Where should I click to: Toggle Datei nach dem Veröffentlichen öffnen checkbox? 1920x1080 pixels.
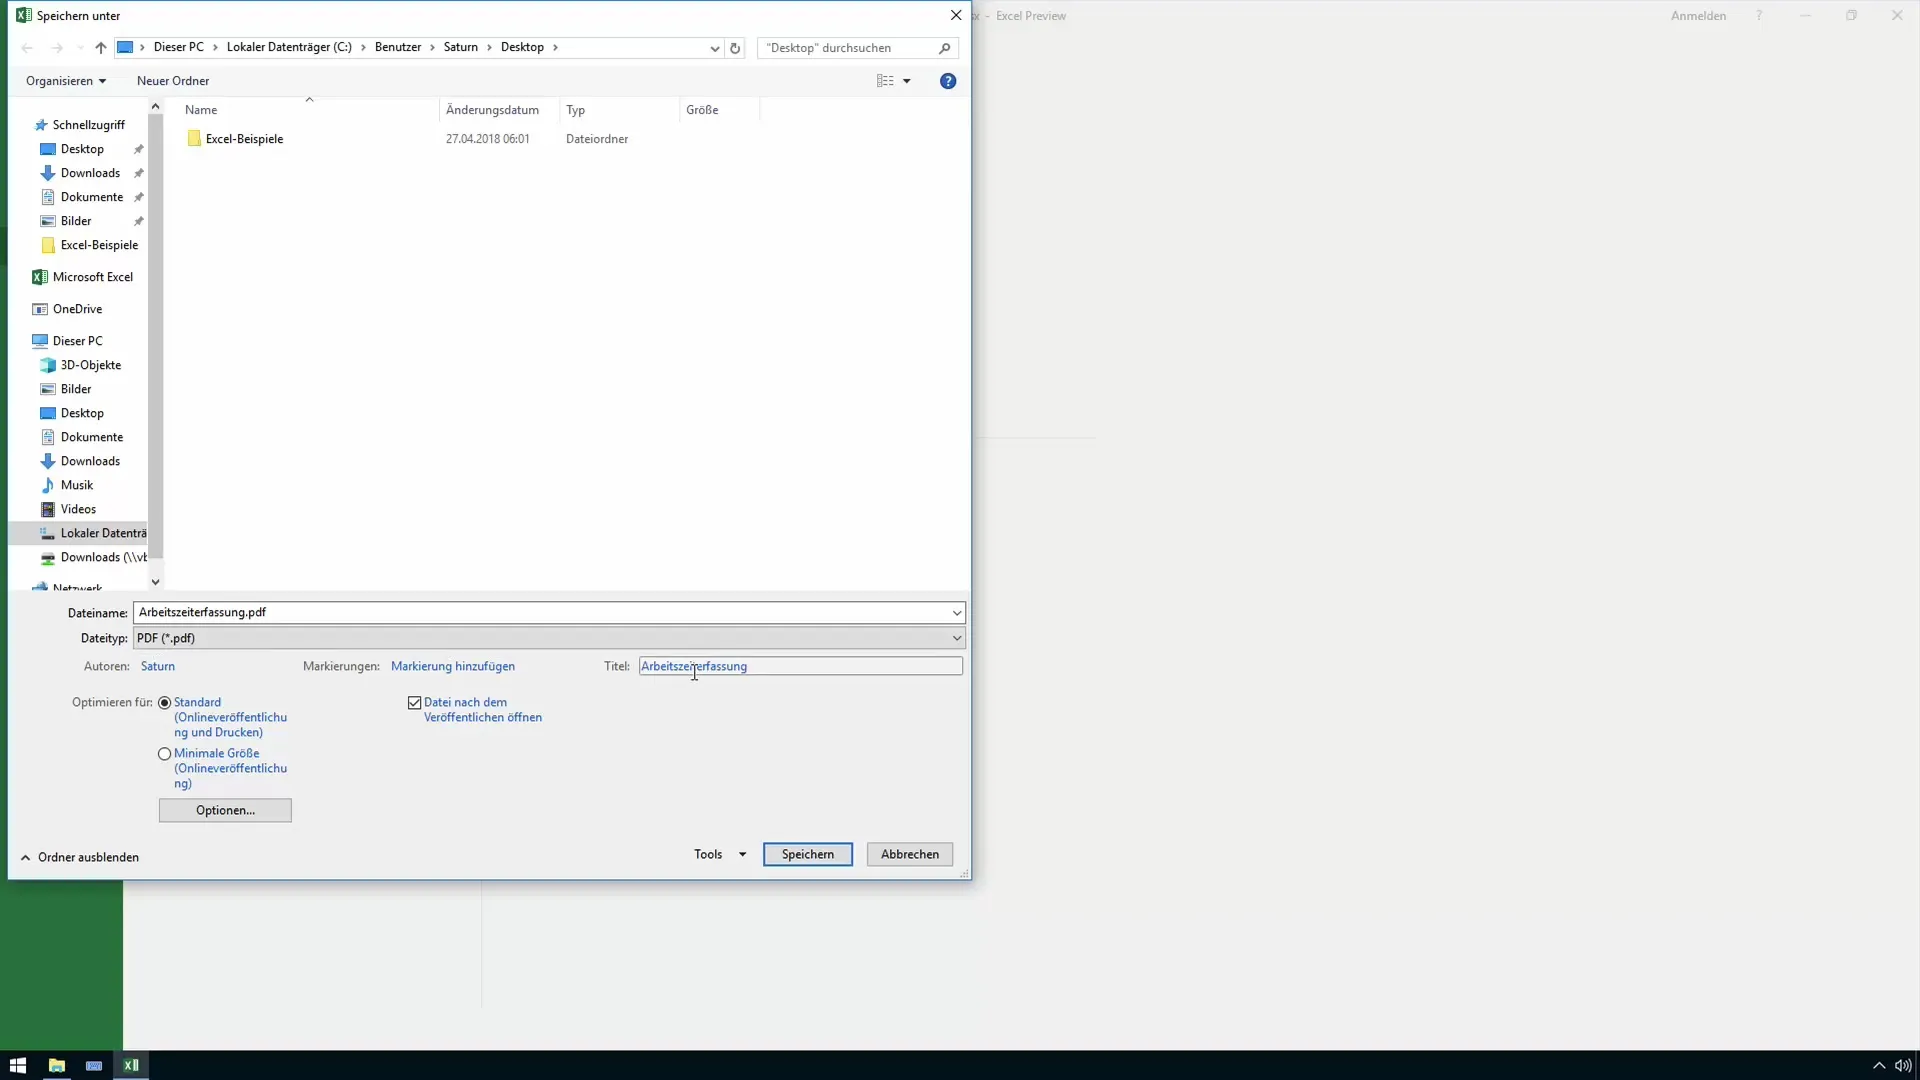click(414, 703)
